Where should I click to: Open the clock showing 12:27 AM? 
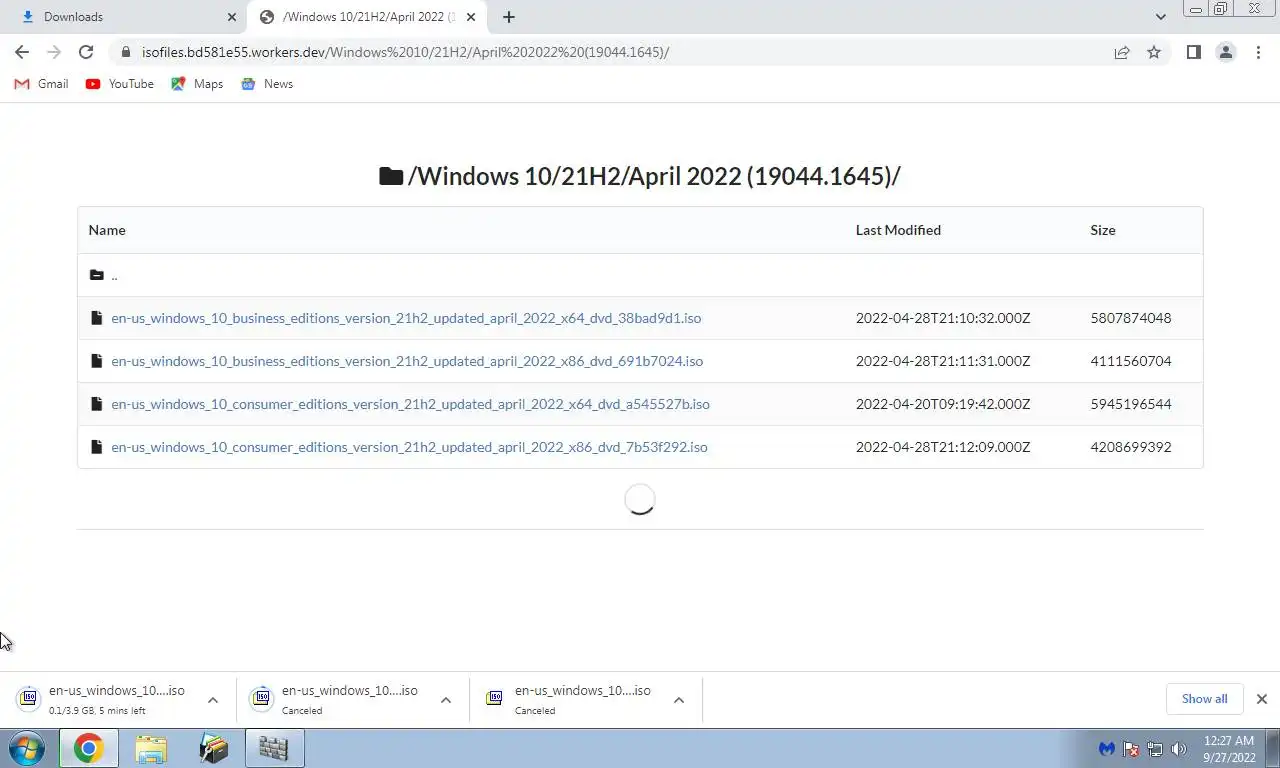coord(1229,748)
